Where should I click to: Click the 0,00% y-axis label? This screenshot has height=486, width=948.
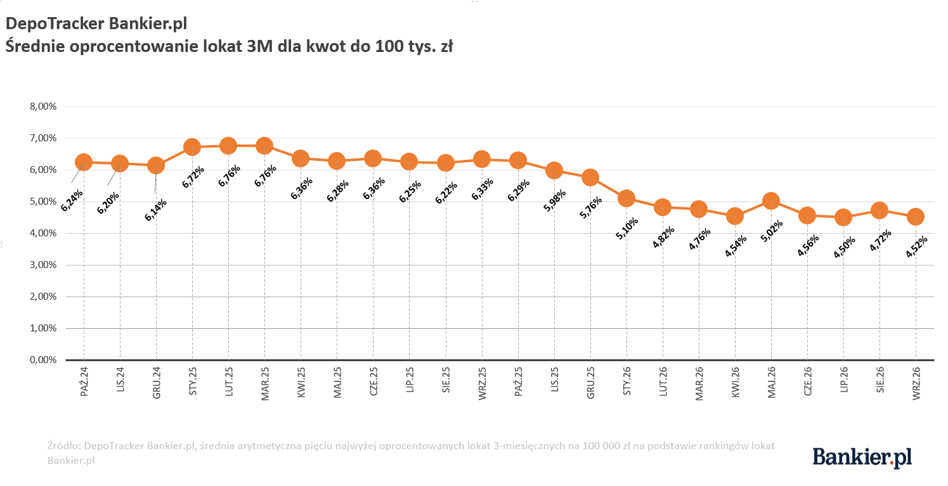(x=43, y=360)
